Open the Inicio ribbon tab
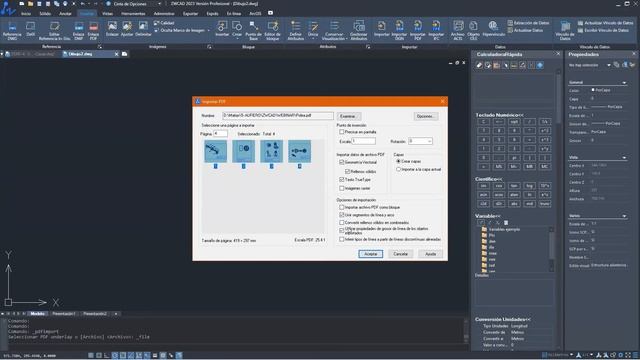 26,13
